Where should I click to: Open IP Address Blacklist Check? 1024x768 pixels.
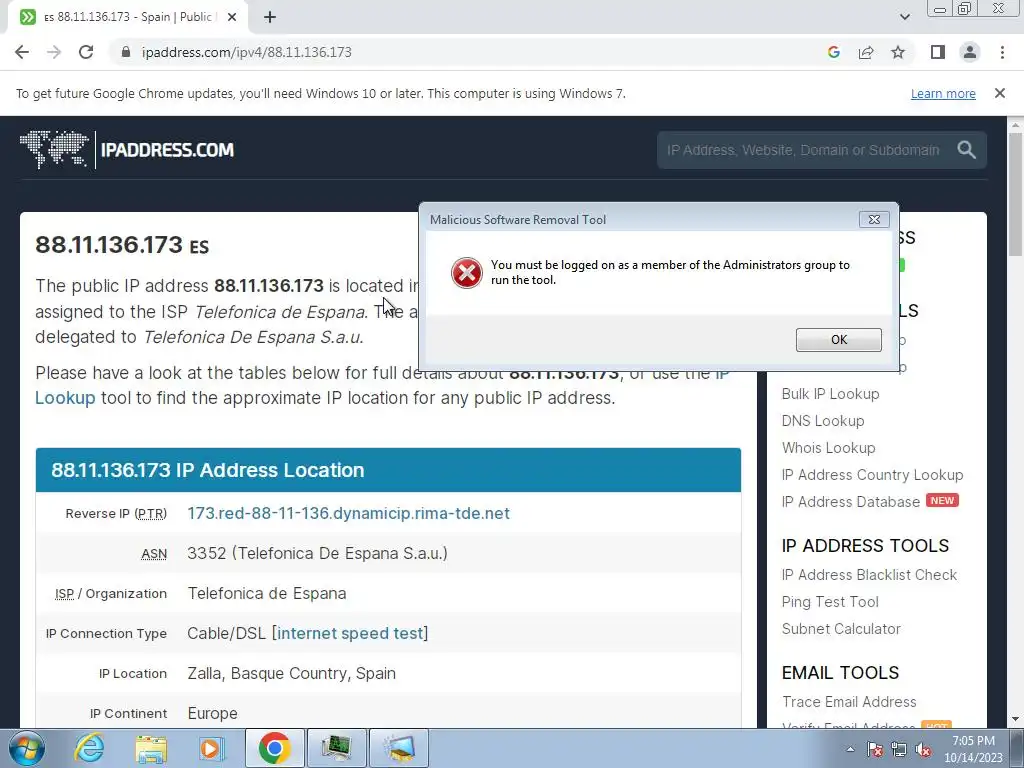[869, 575]
